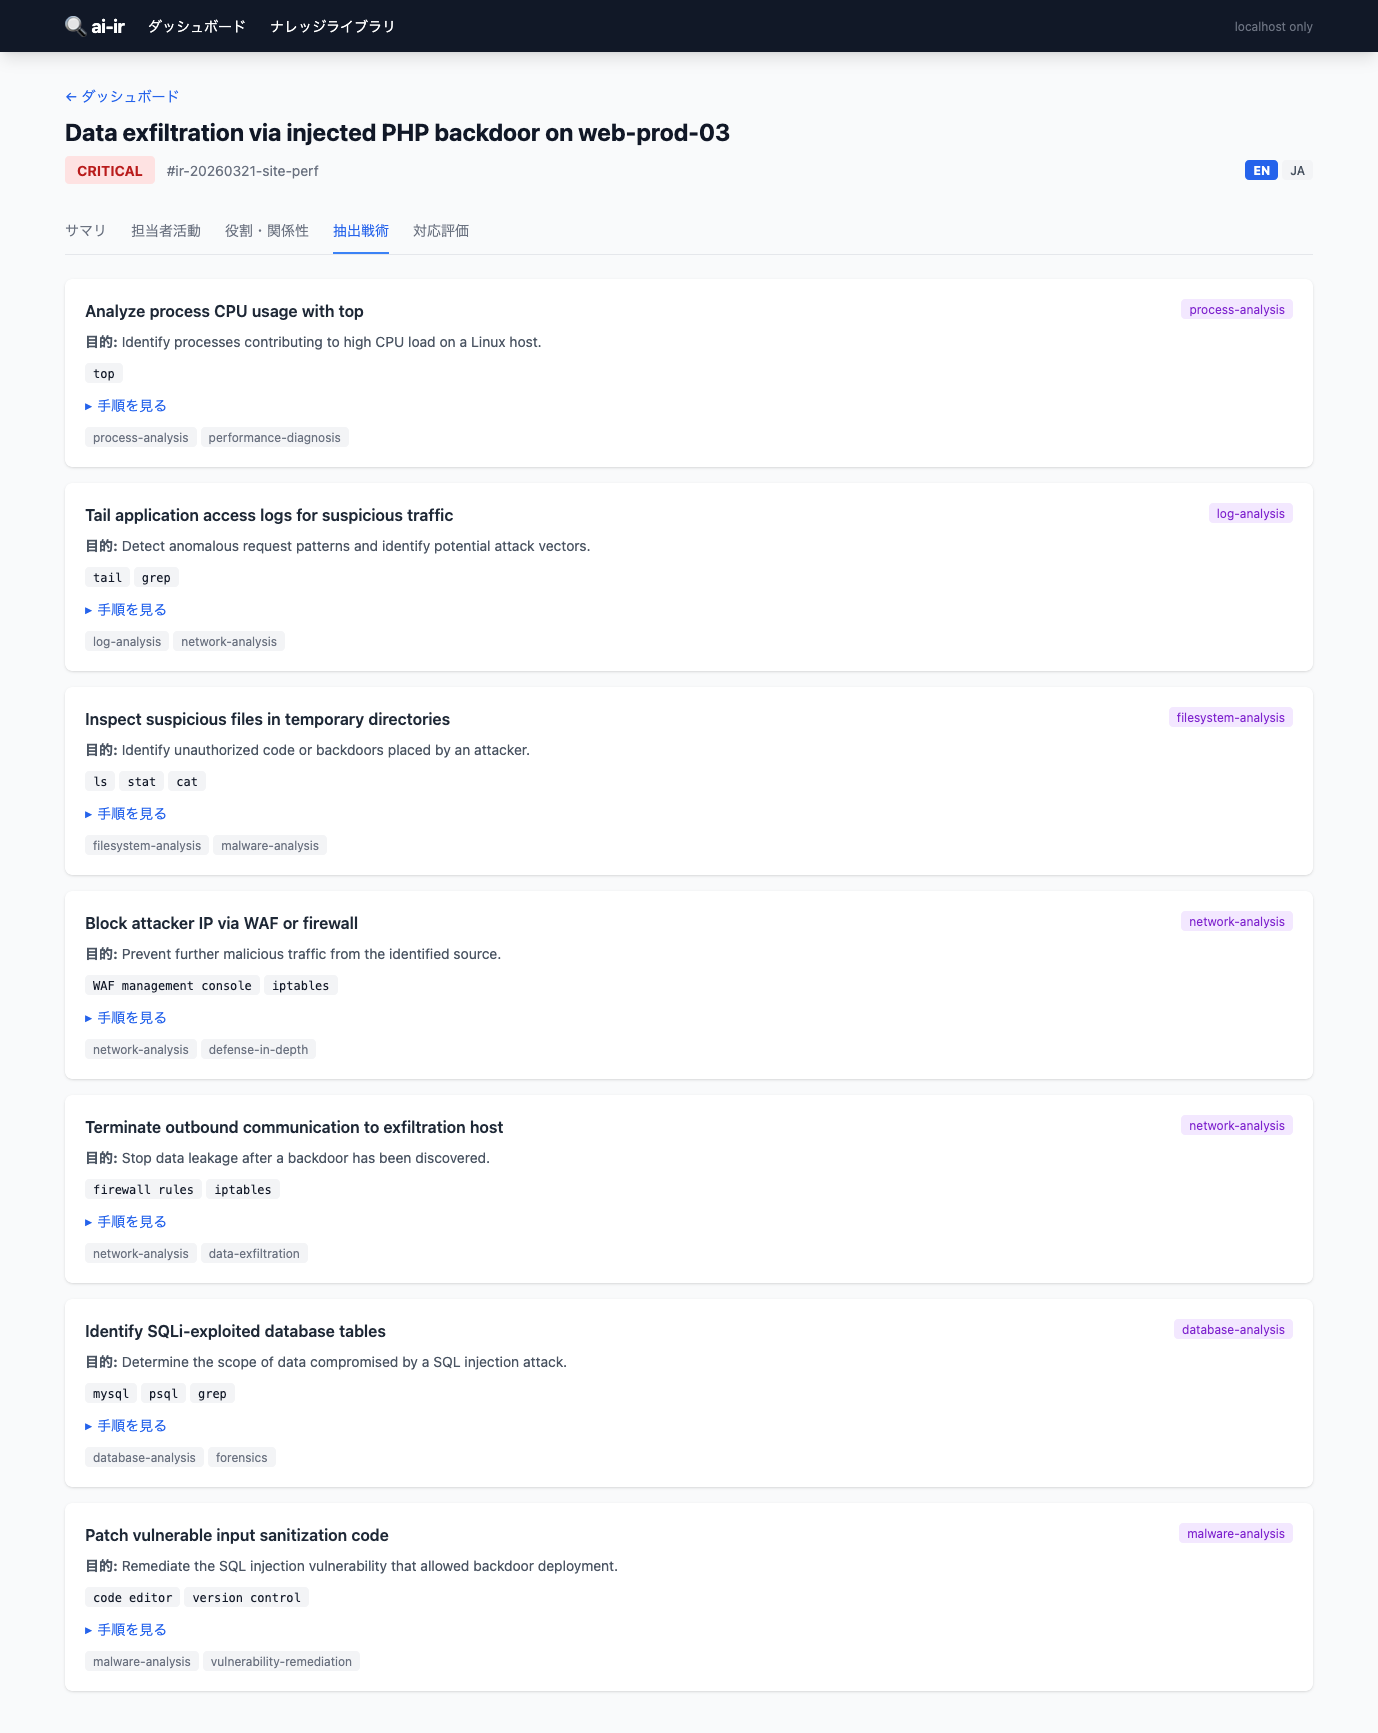This screenshot has height=1733, width=1378.
Task: Open ダッシュボード in the top navigation bar
Action: tap(197, 26)
